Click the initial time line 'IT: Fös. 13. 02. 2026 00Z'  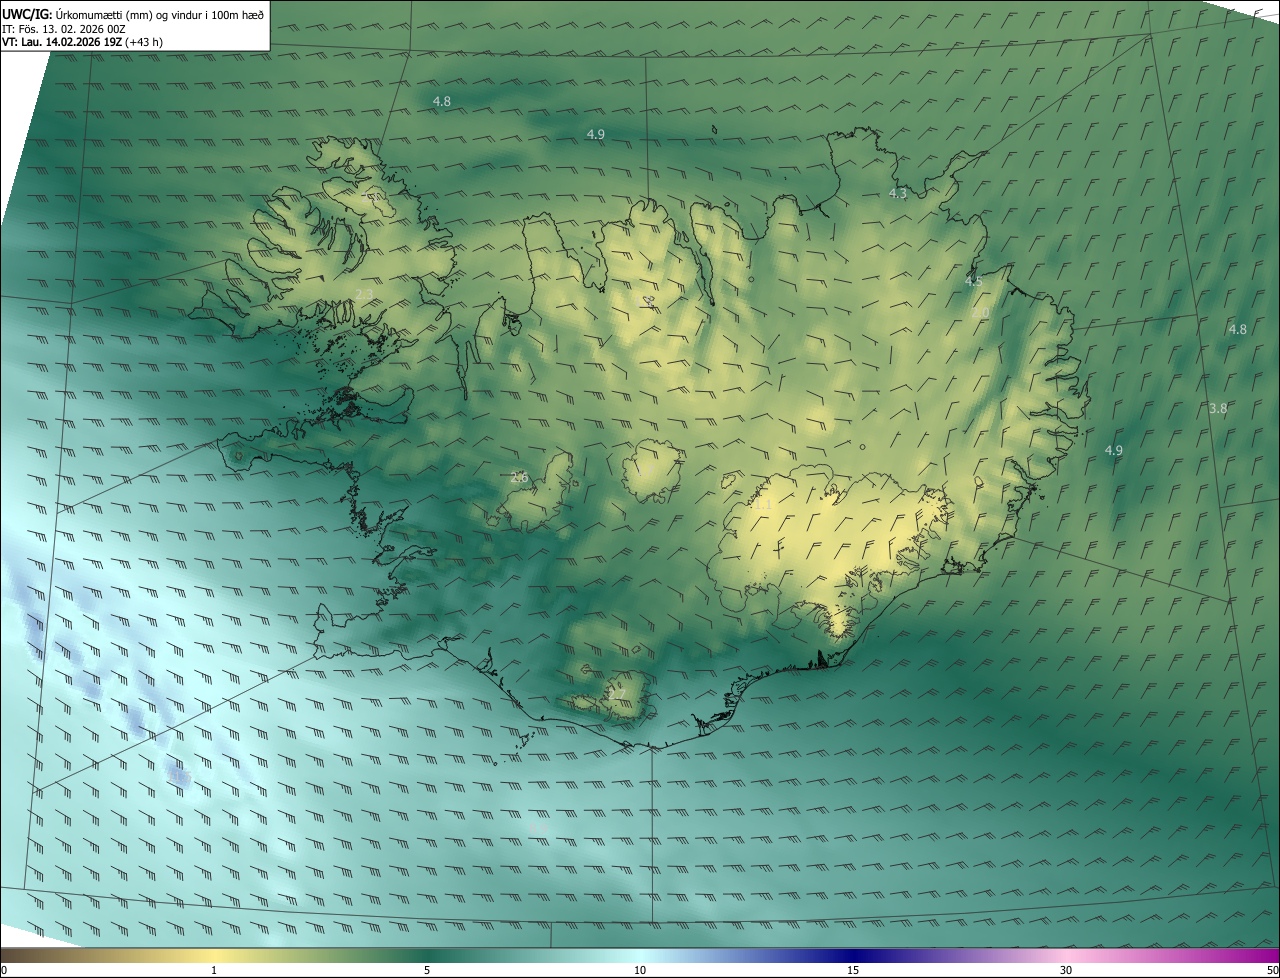(x=64, y=29)
